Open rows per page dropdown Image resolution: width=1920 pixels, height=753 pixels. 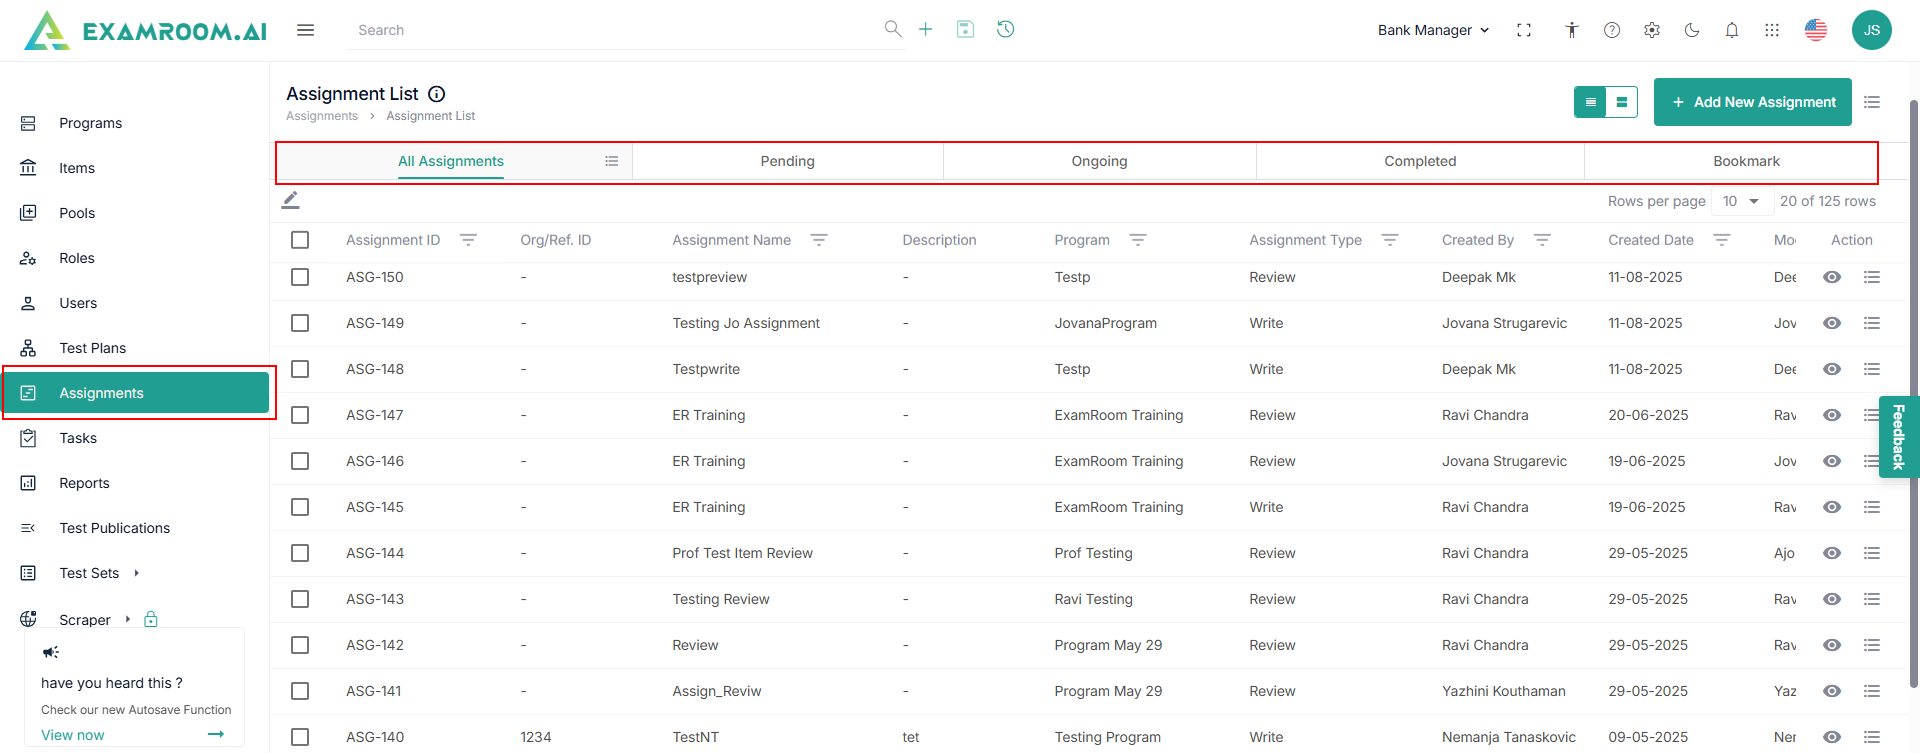pos(1741,201)
